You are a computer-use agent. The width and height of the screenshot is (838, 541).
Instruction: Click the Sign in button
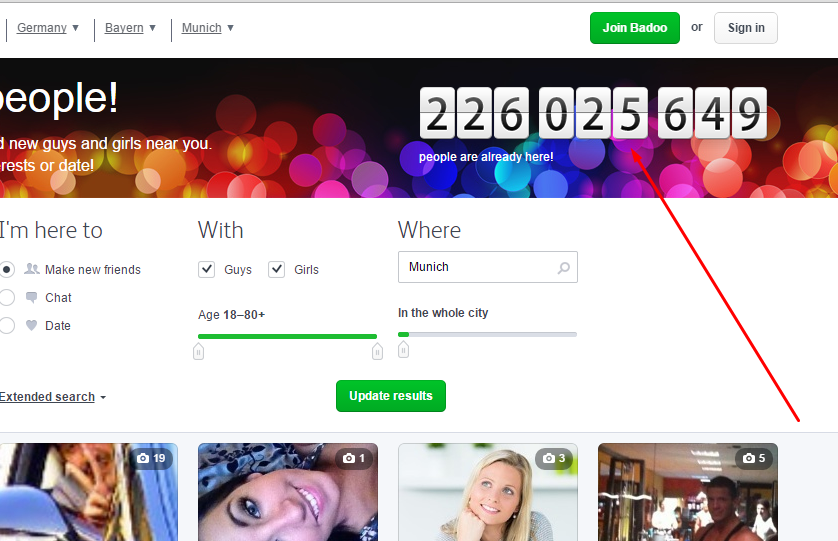(x=745, y=28)
